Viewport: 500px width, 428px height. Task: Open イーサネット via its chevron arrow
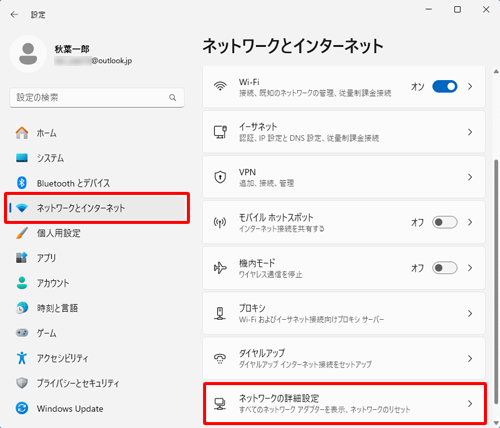470,132
